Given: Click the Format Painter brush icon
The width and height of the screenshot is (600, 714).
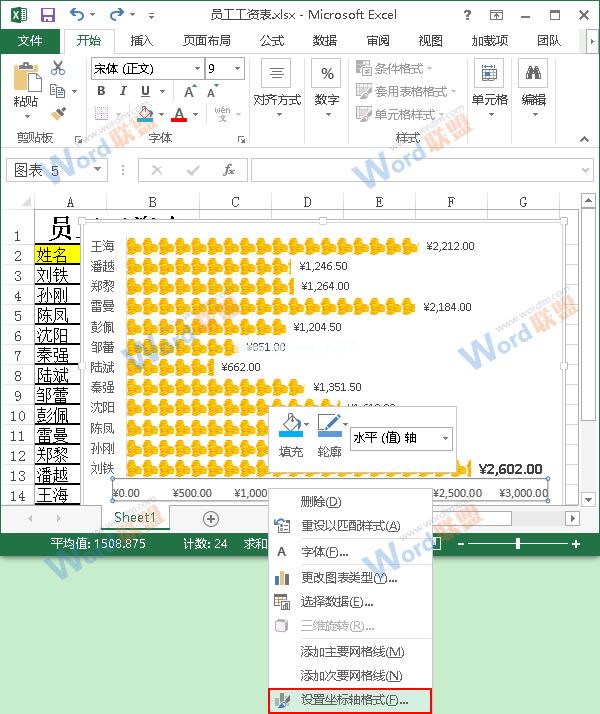Looking at the screenshot, I should click(58, 114).
